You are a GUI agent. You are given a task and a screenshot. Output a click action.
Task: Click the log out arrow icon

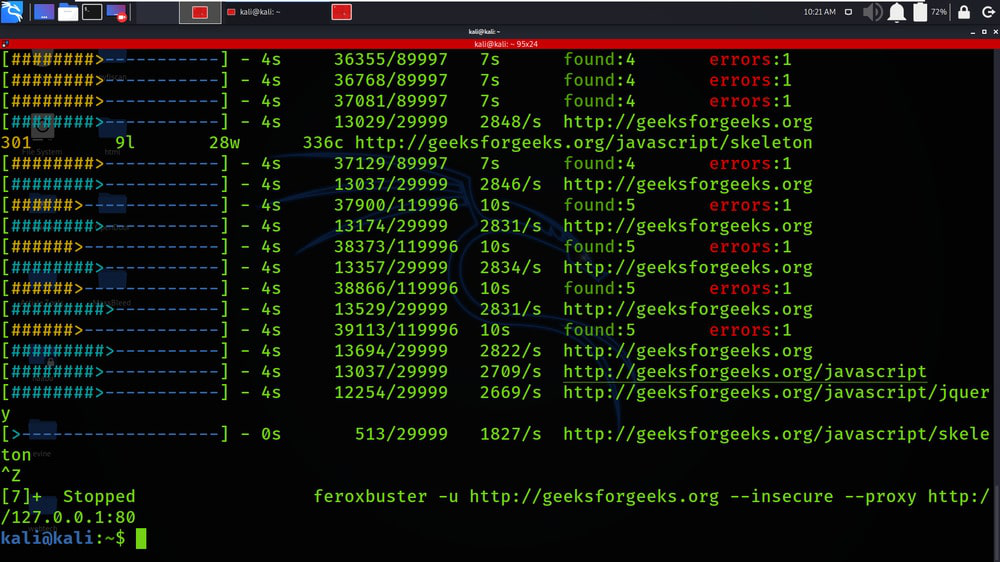pyautogui.click(x=988, y=12)
